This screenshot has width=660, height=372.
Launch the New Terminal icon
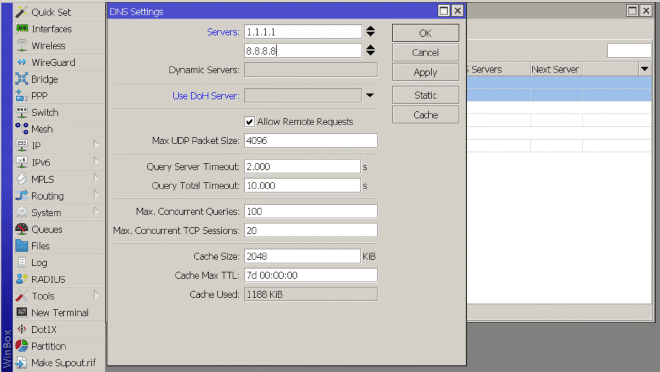[x=21, y=312]
